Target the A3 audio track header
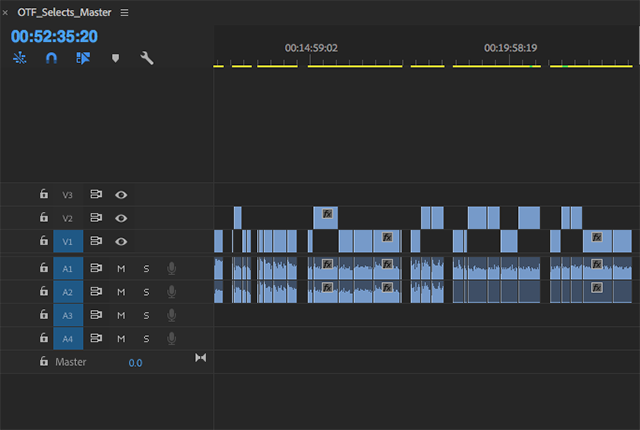 (68, 316)
